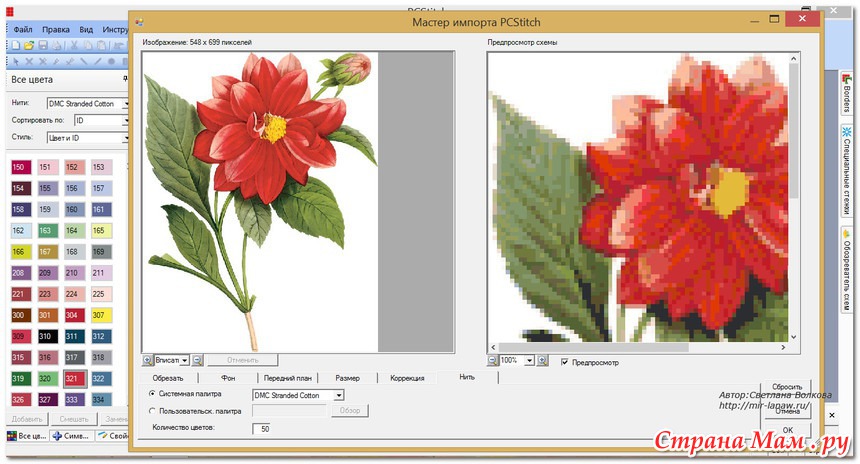Click the OK button
This screenshot has height=464, width=860.
788,430
